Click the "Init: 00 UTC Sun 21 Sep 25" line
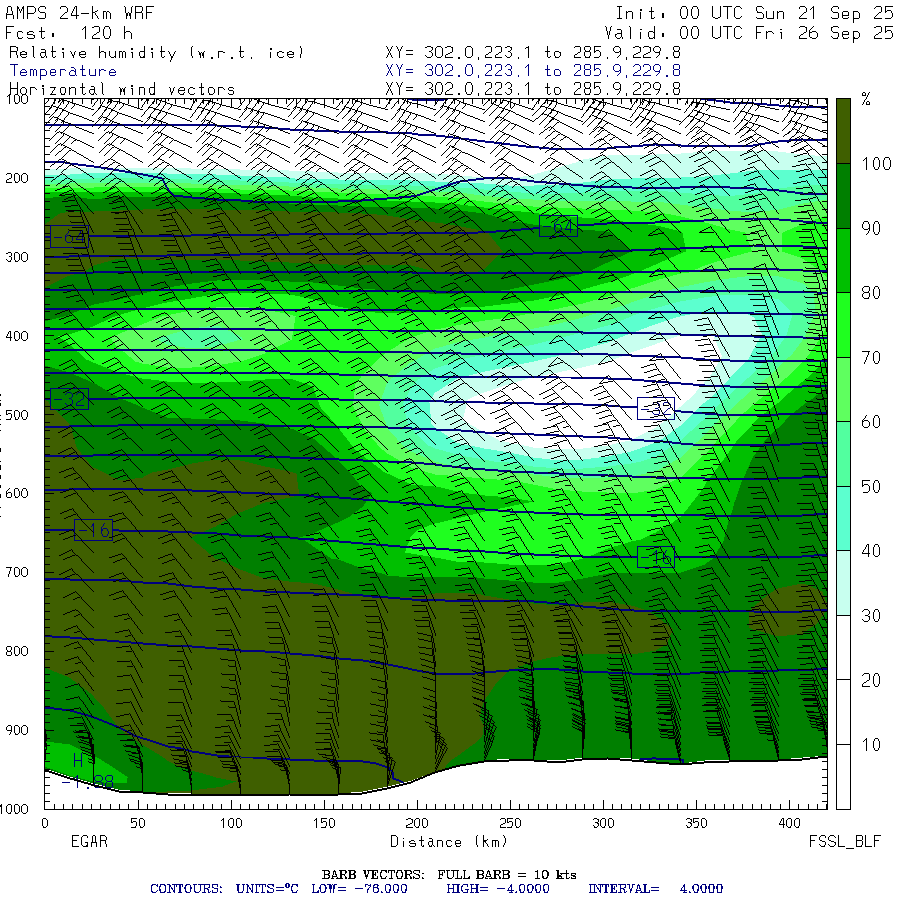Viewport: 900px width, 900px height. [x=754, y=13]
